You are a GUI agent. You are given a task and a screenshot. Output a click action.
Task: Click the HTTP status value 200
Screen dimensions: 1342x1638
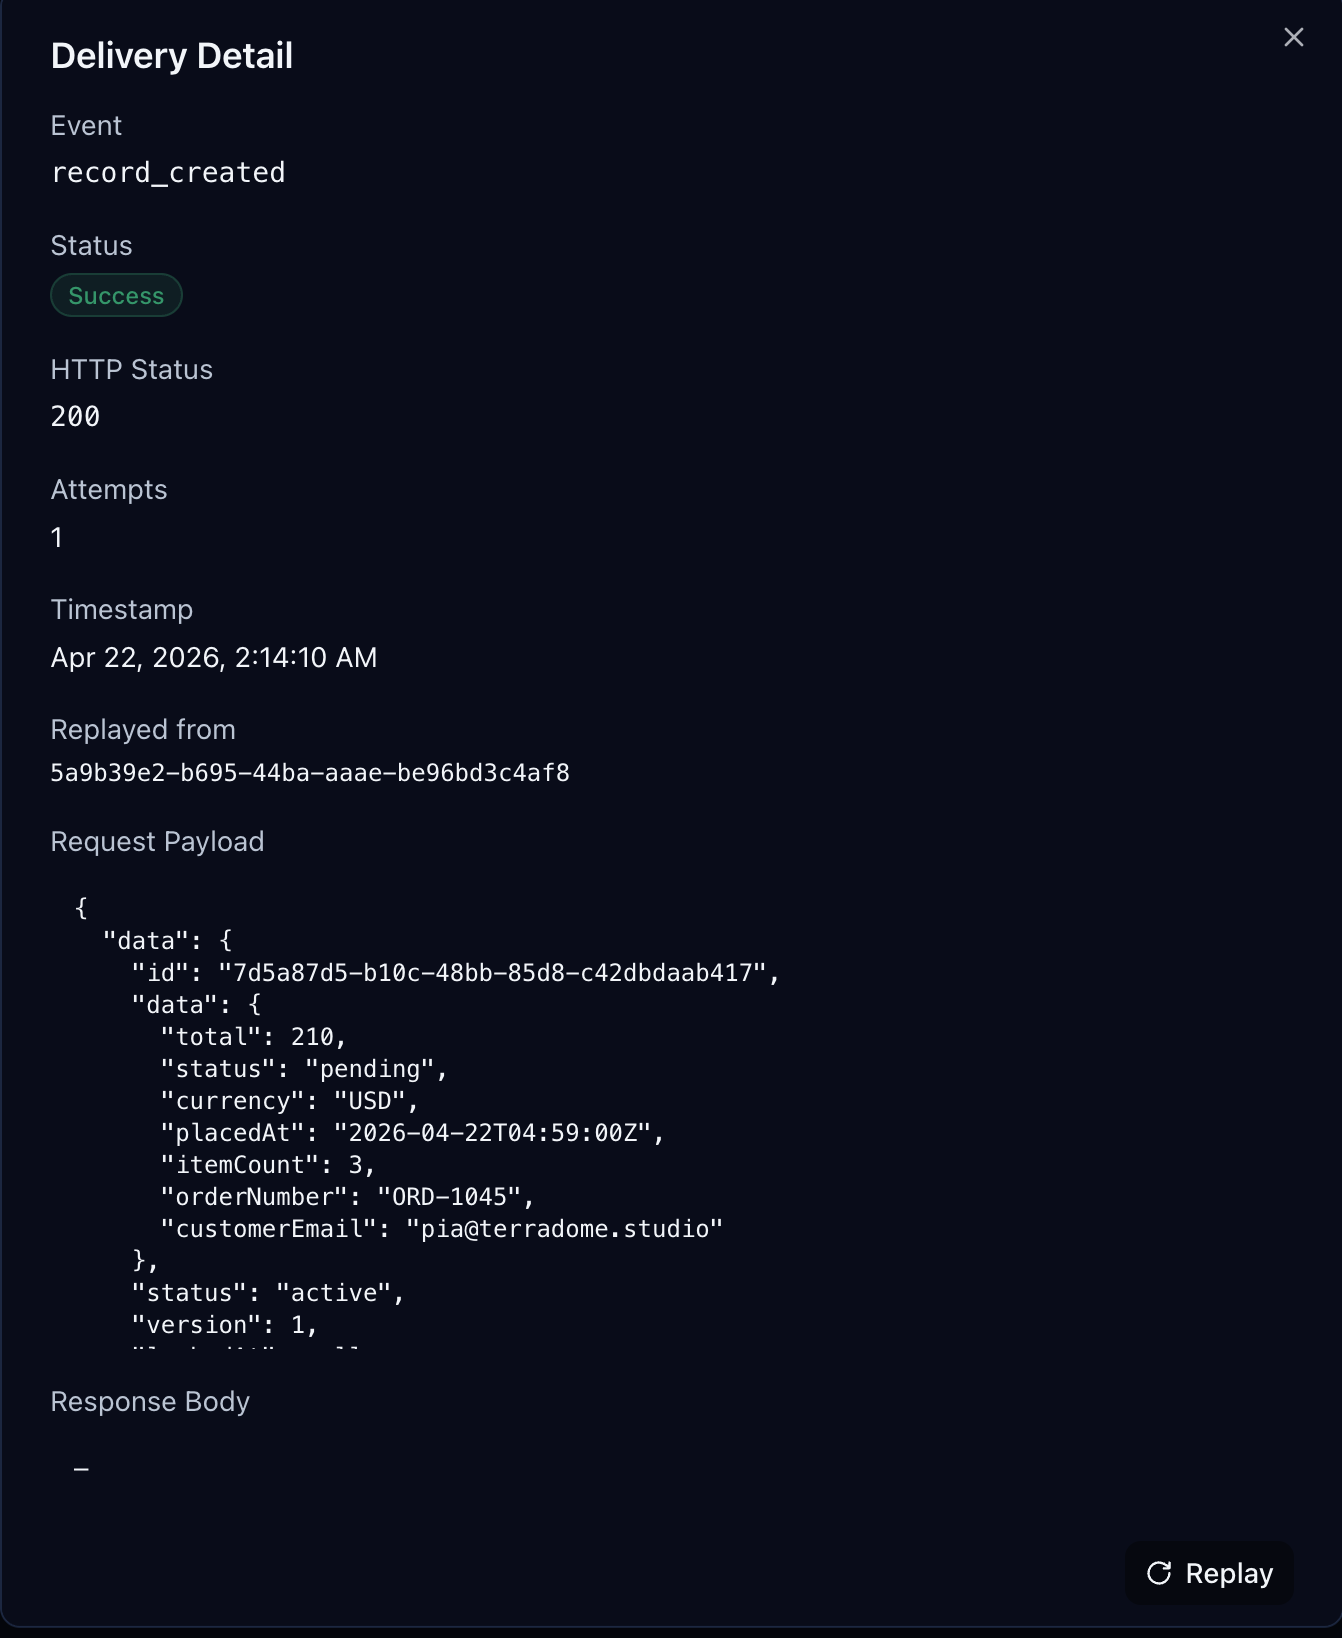click(x=75, y=417)
